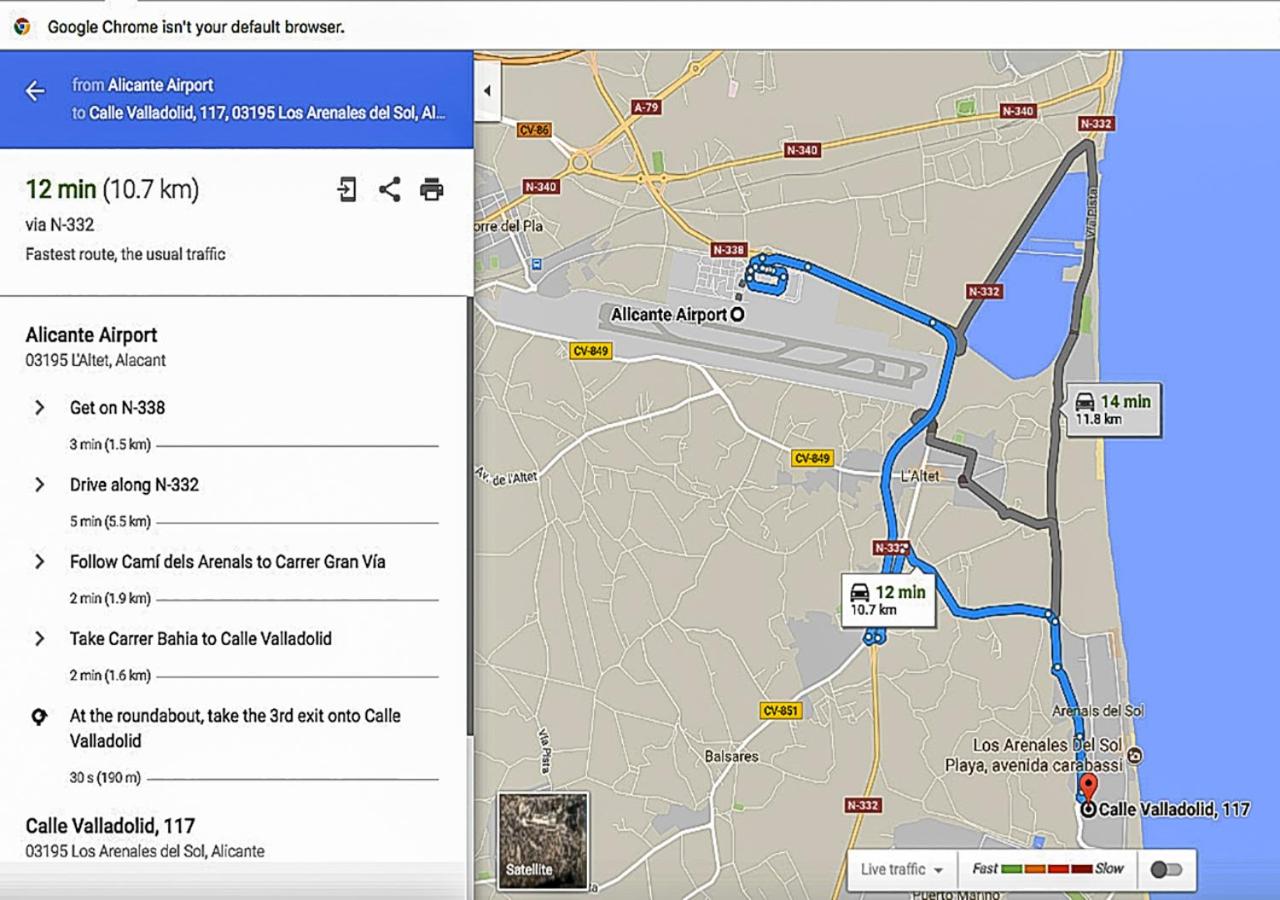Click the Alicante Airport starting point heading
1280x900 pixels.
(91, 335)
